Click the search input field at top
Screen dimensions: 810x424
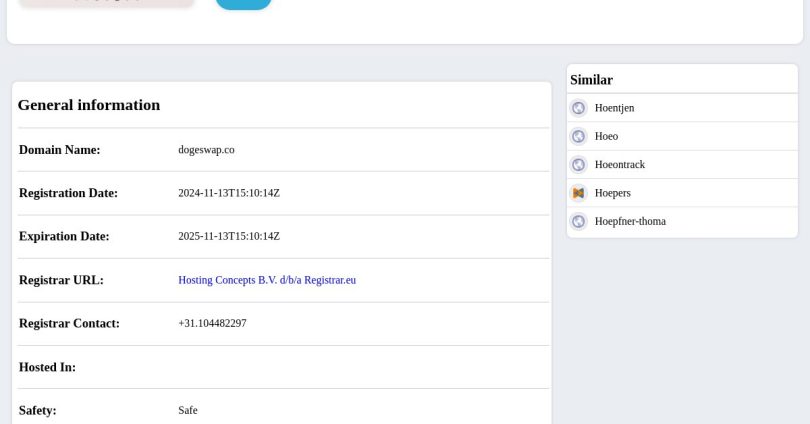(x=107, y=3)
